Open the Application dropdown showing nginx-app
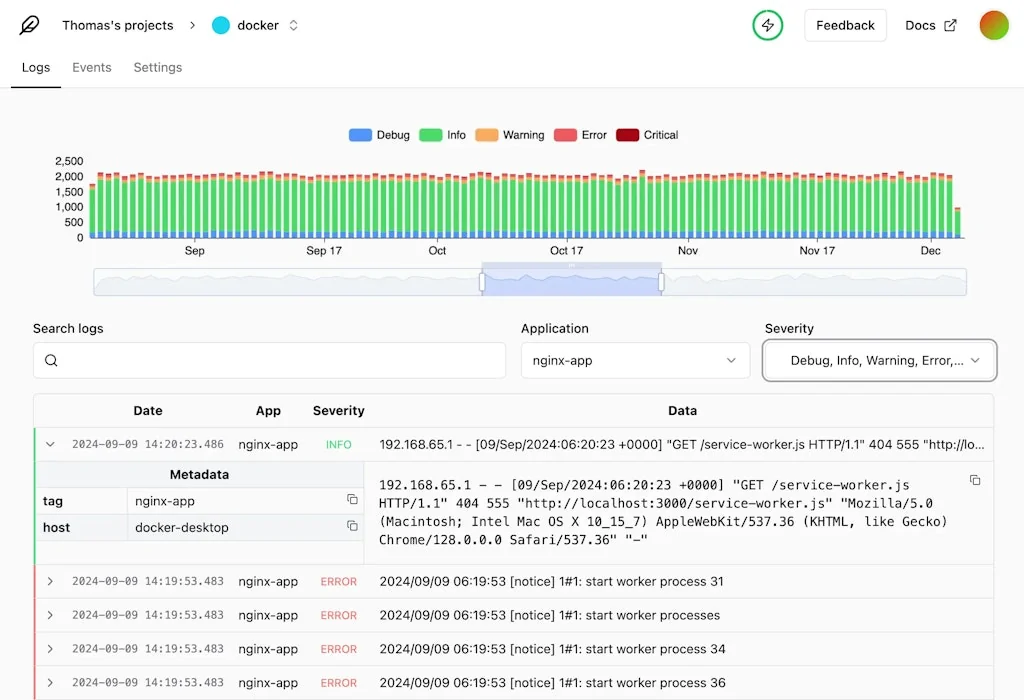 point(635,360)
